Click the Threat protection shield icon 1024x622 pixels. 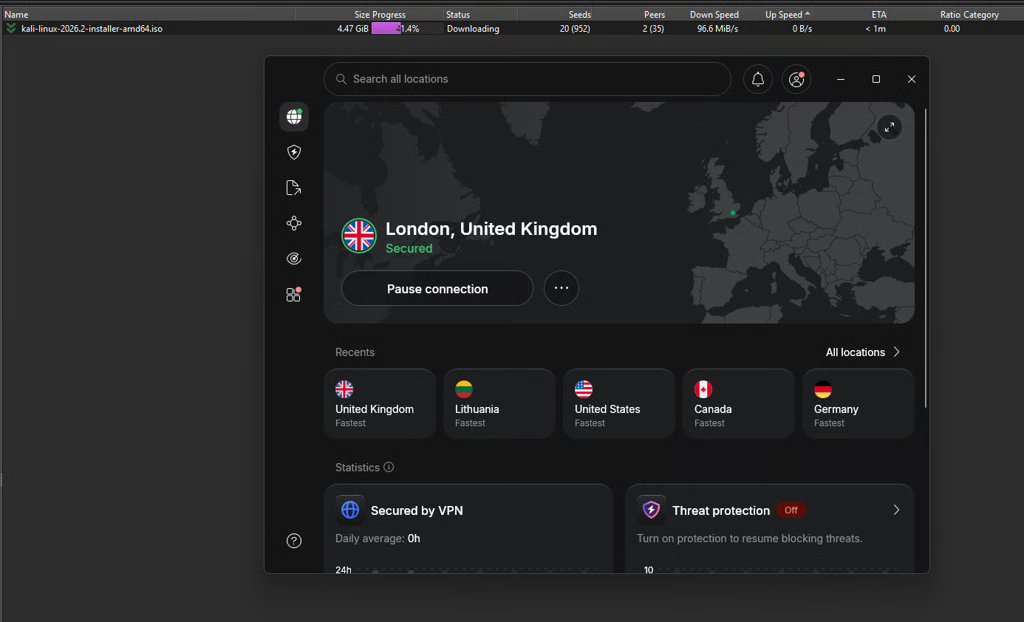[x=651, y=510]
